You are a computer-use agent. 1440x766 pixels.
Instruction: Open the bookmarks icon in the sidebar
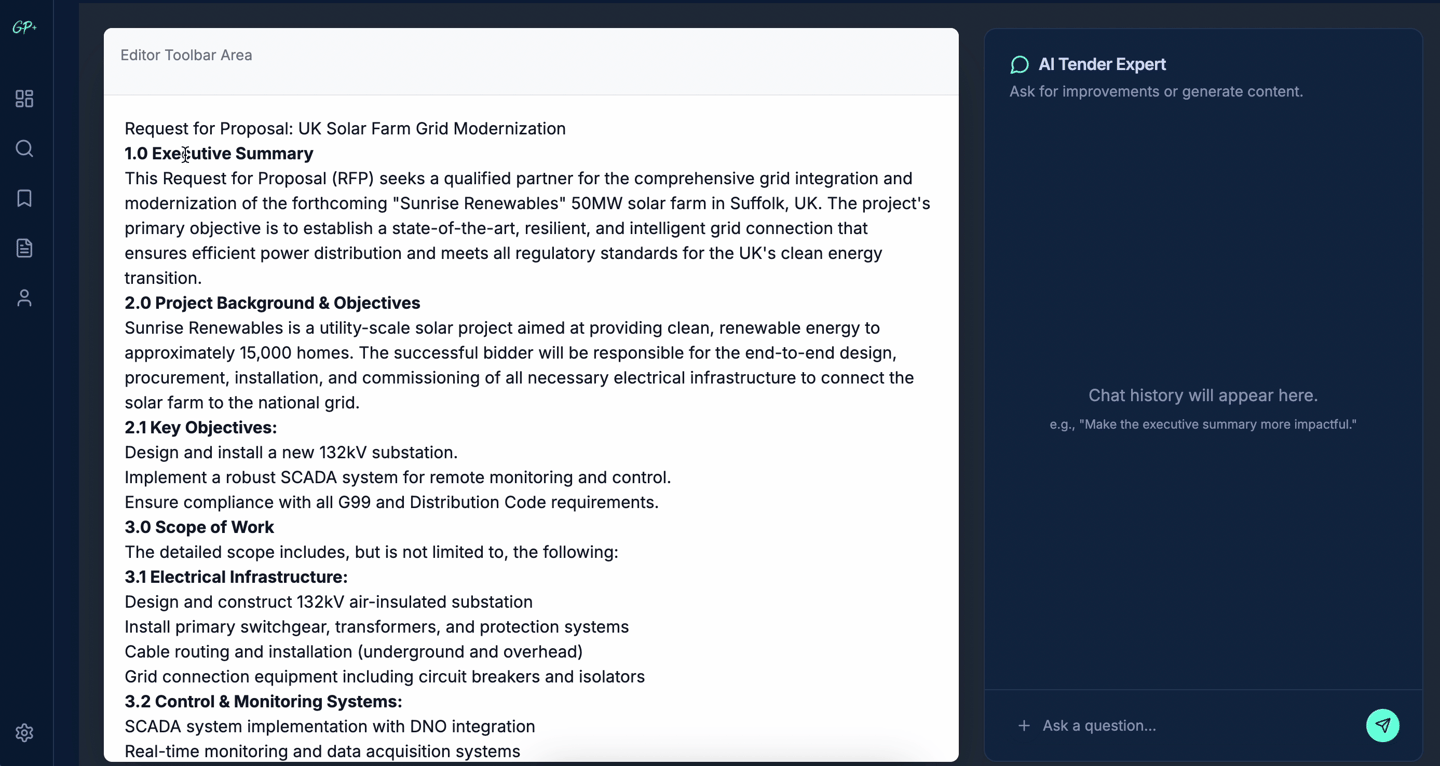(x=25, y=198)
